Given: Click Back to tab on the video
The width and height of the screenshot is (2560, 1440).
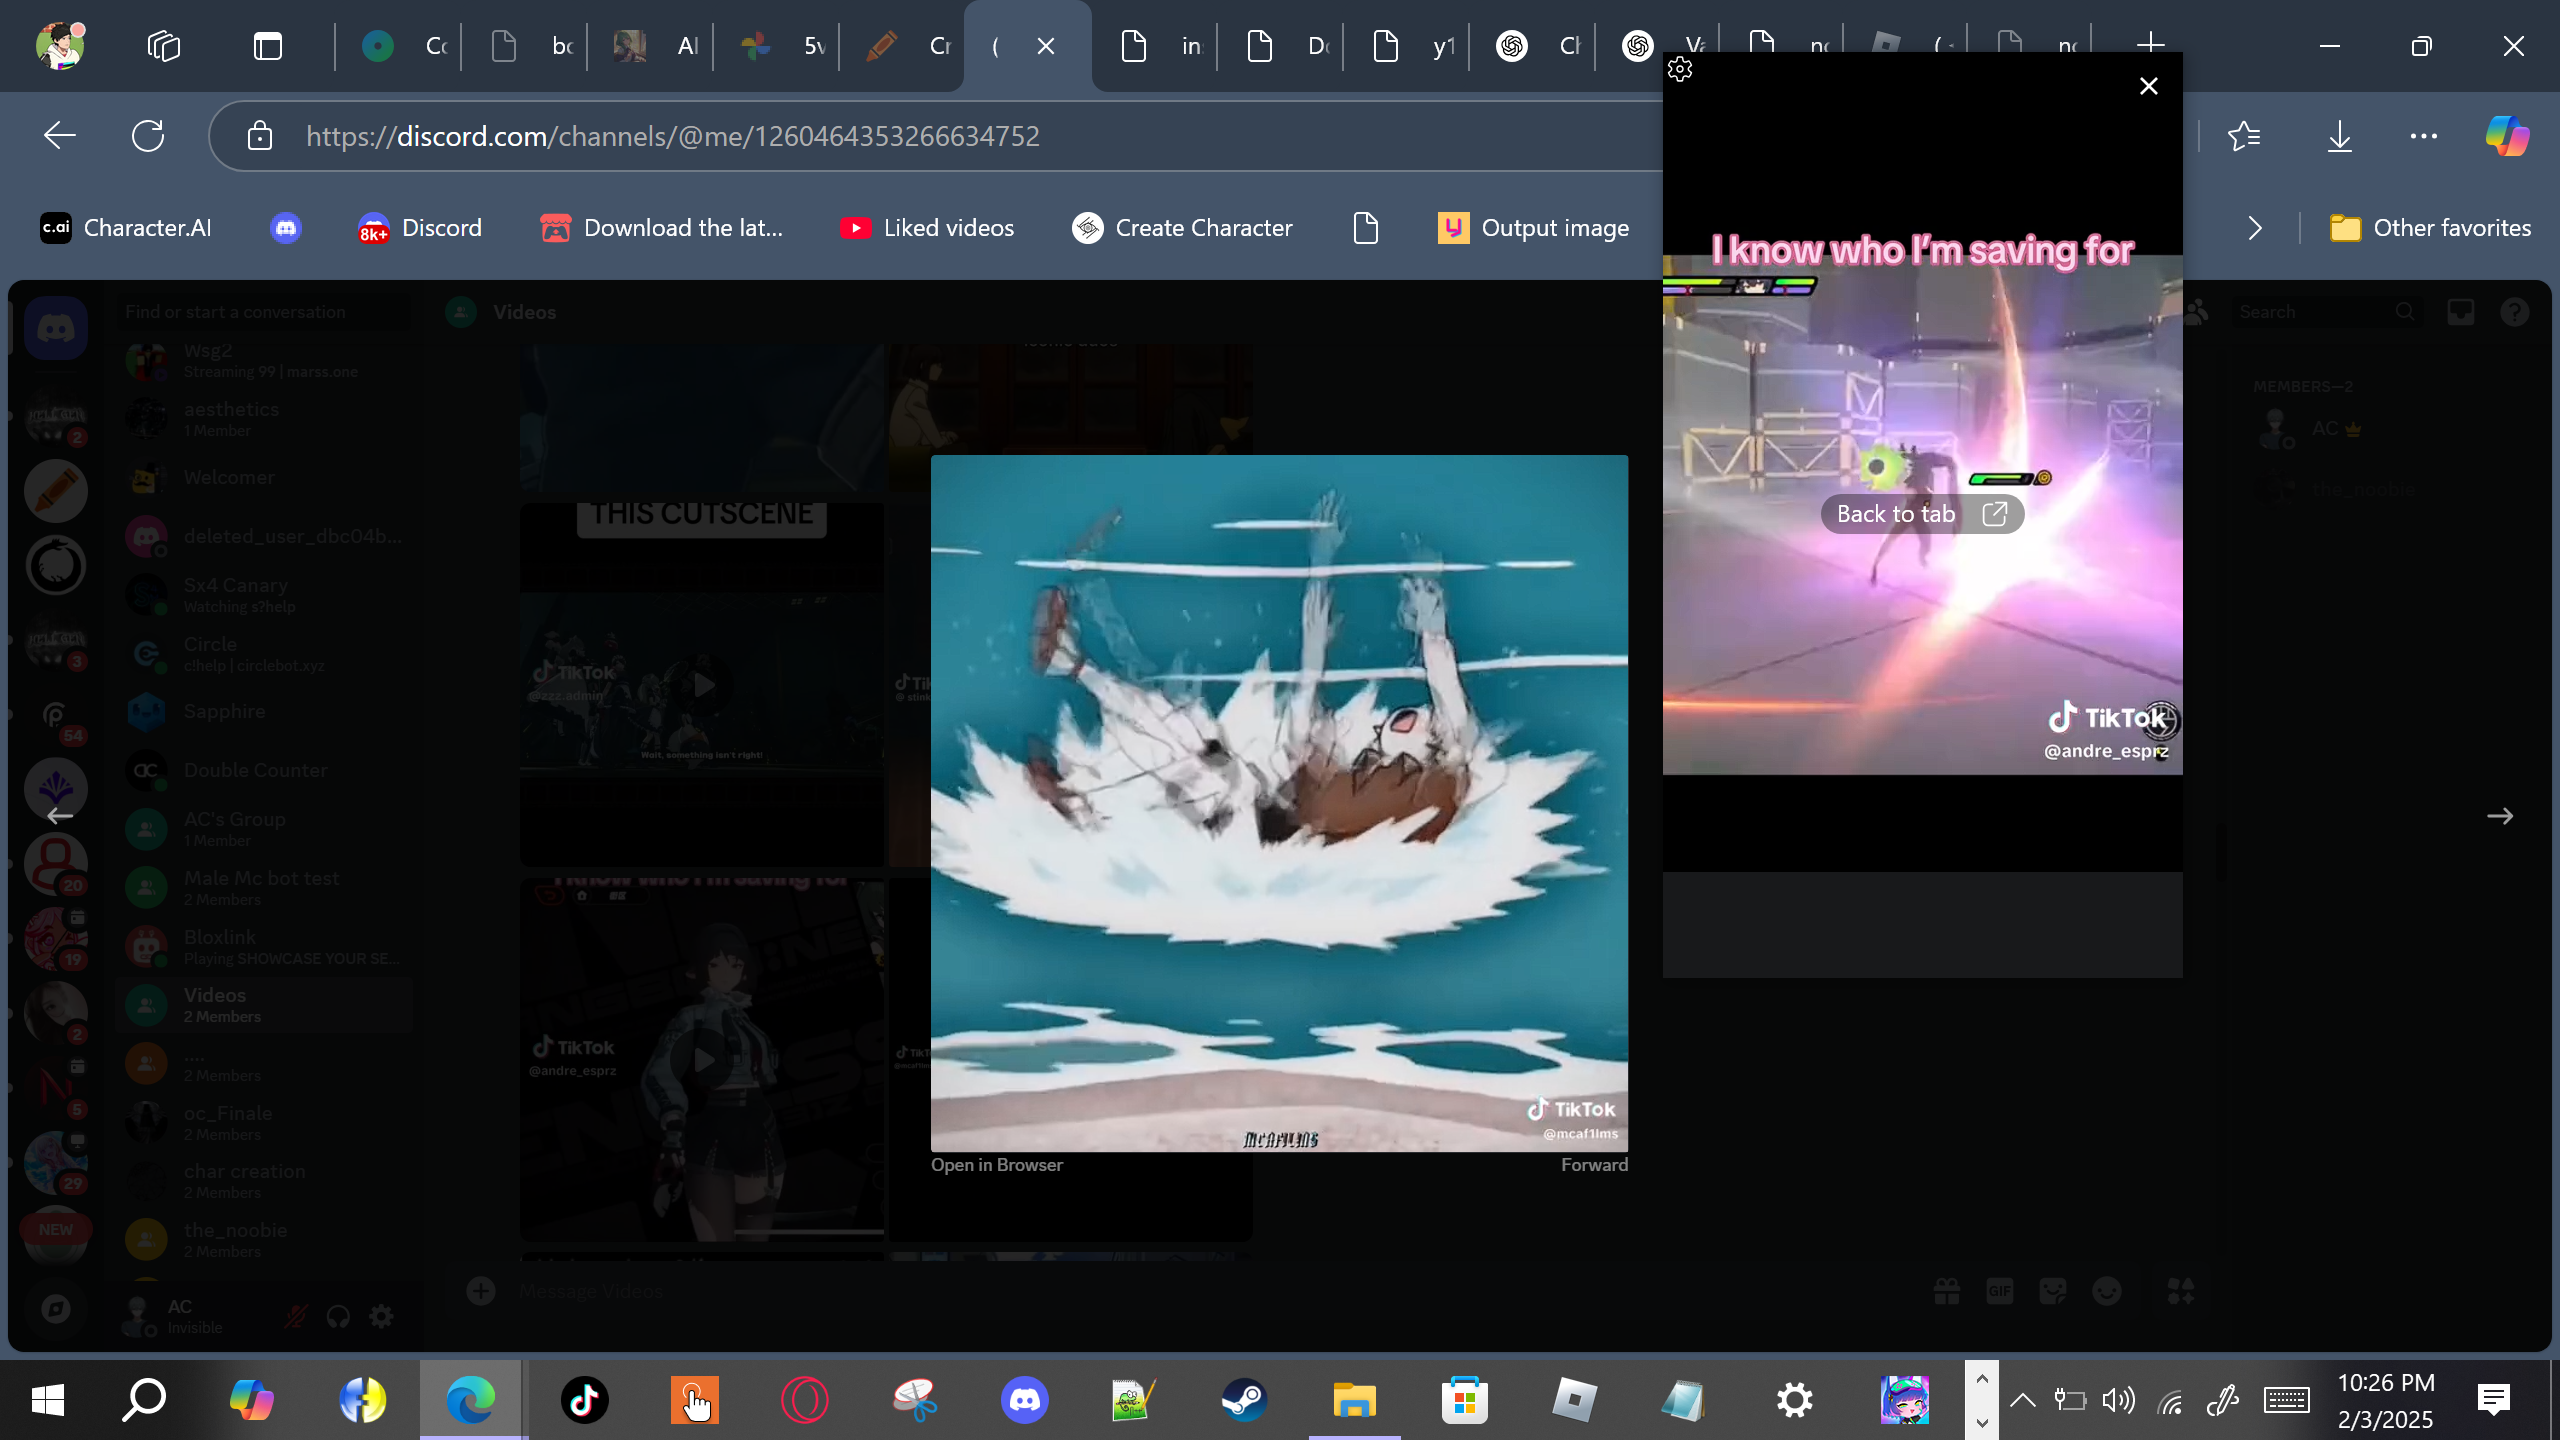Looking at the screenshot, I should coord(1922,514).
